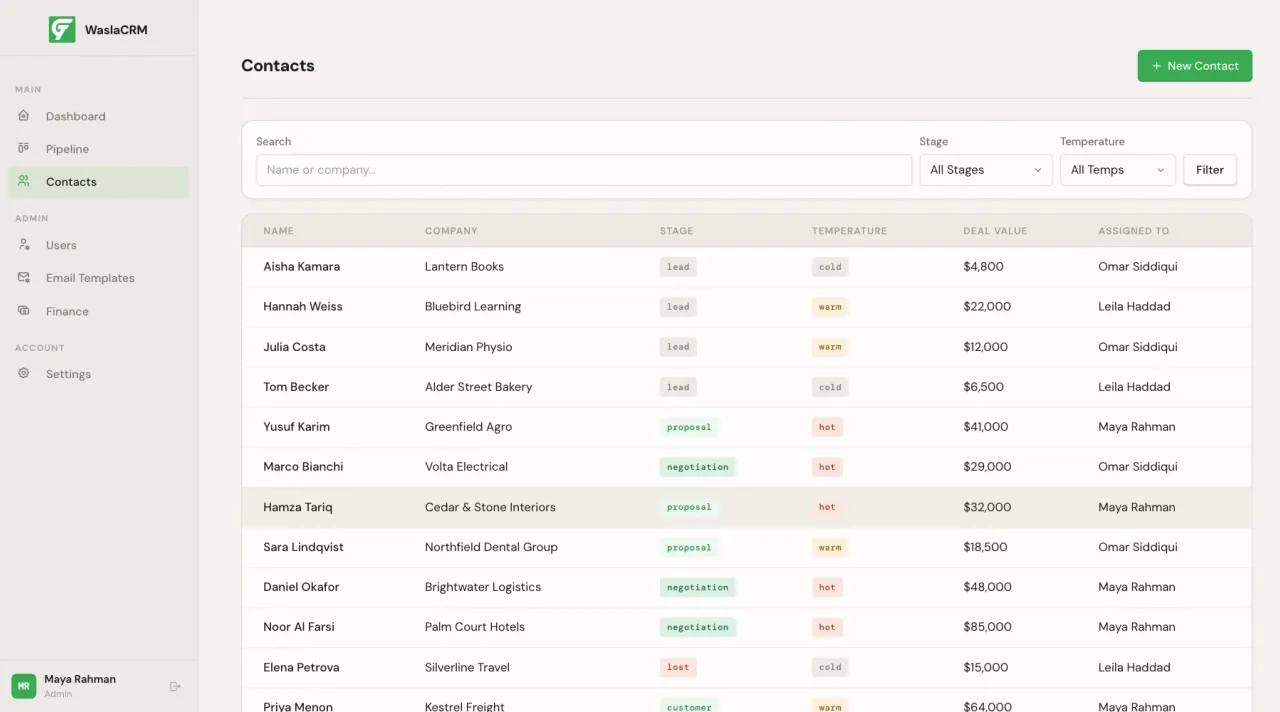The image size is (1280, 712).
Task: Open contact Marco Bianchi
Action: pos(303,467)
